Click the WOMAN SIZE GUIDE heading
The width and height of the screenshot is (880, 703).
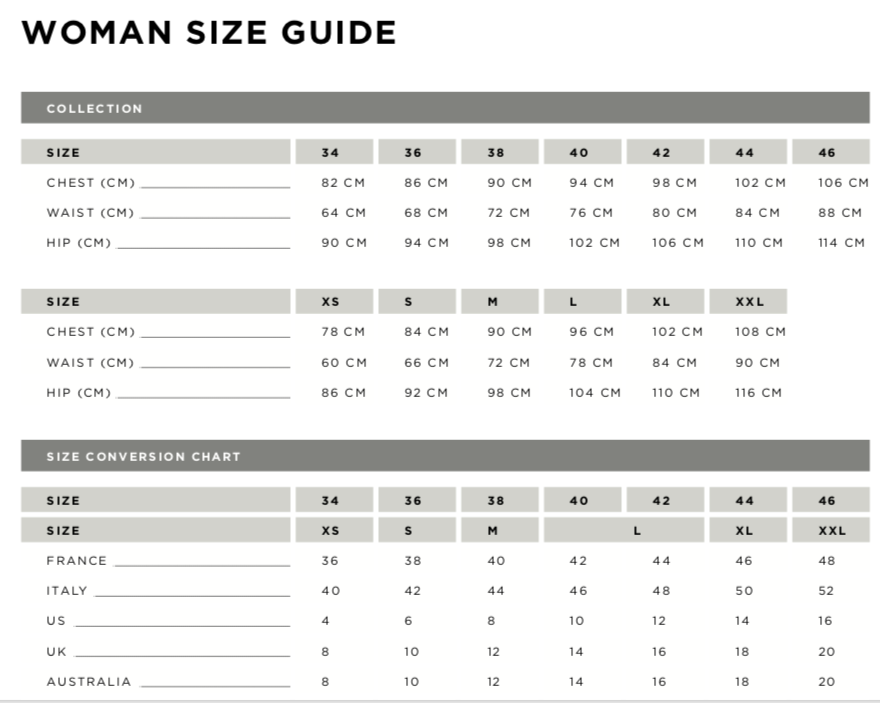coord(209,33)
